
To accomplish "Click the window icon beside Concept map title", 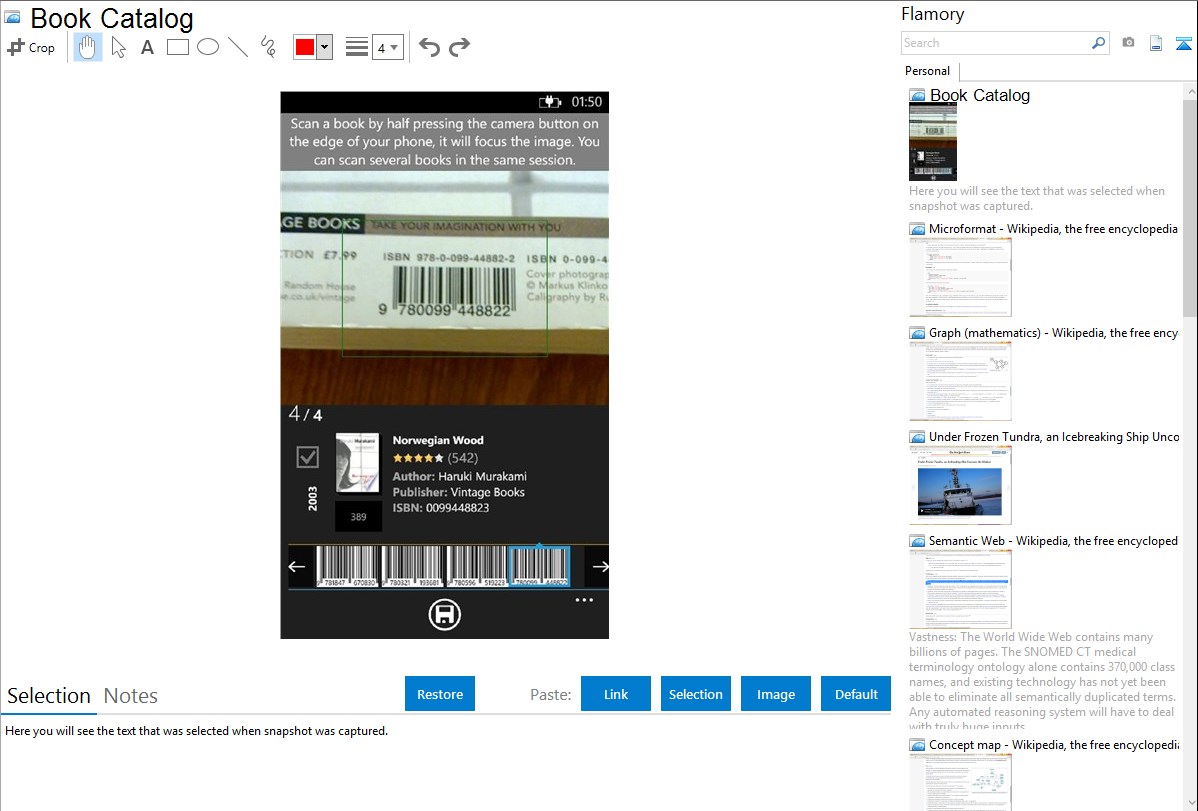I will pos(917,745).
